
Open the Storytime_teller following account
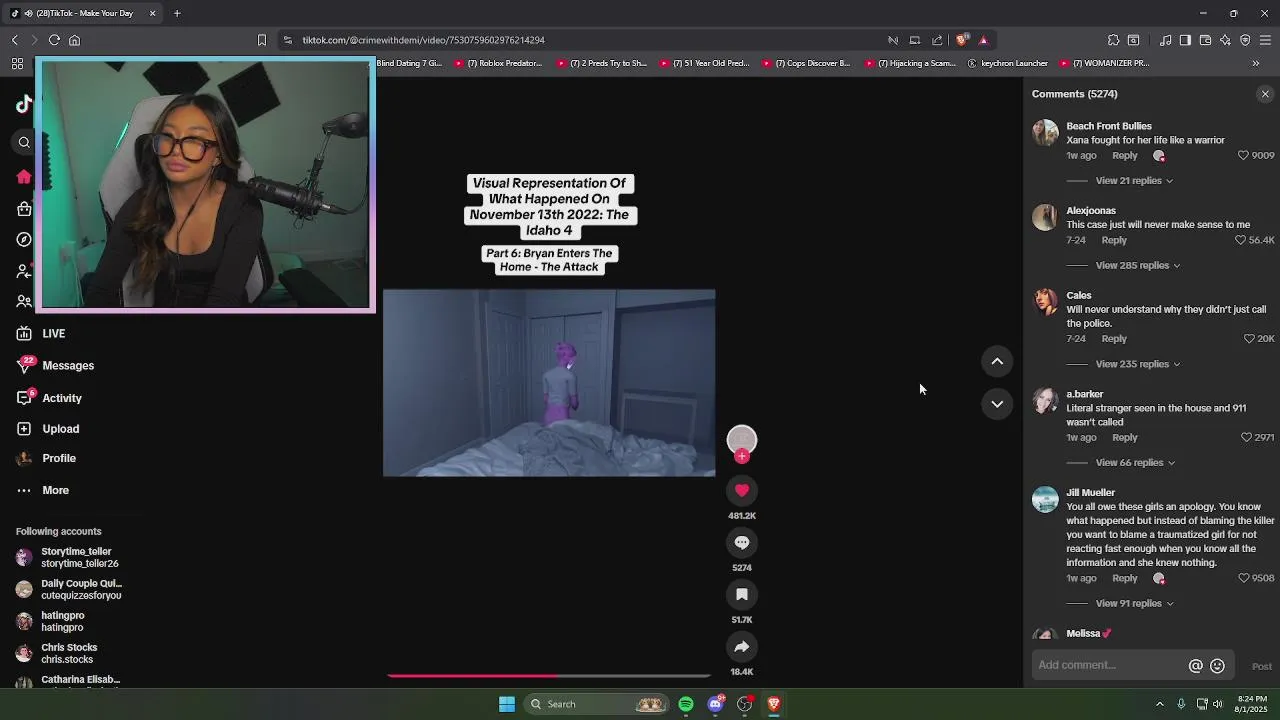(x=67, y=557)
